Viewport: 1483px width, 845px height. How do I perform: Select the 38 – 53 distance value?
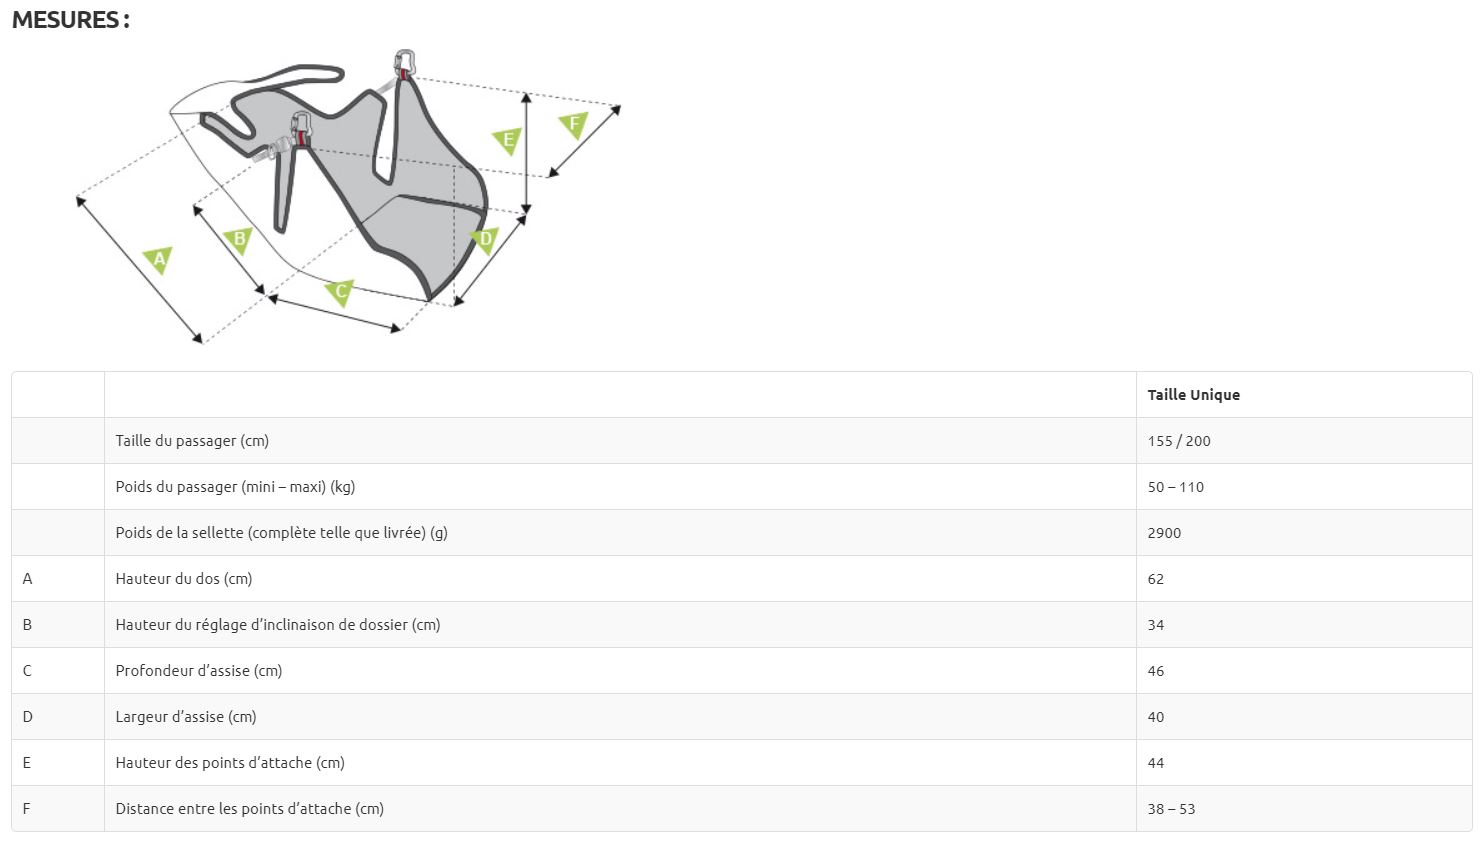click(x=1171, y=809)
